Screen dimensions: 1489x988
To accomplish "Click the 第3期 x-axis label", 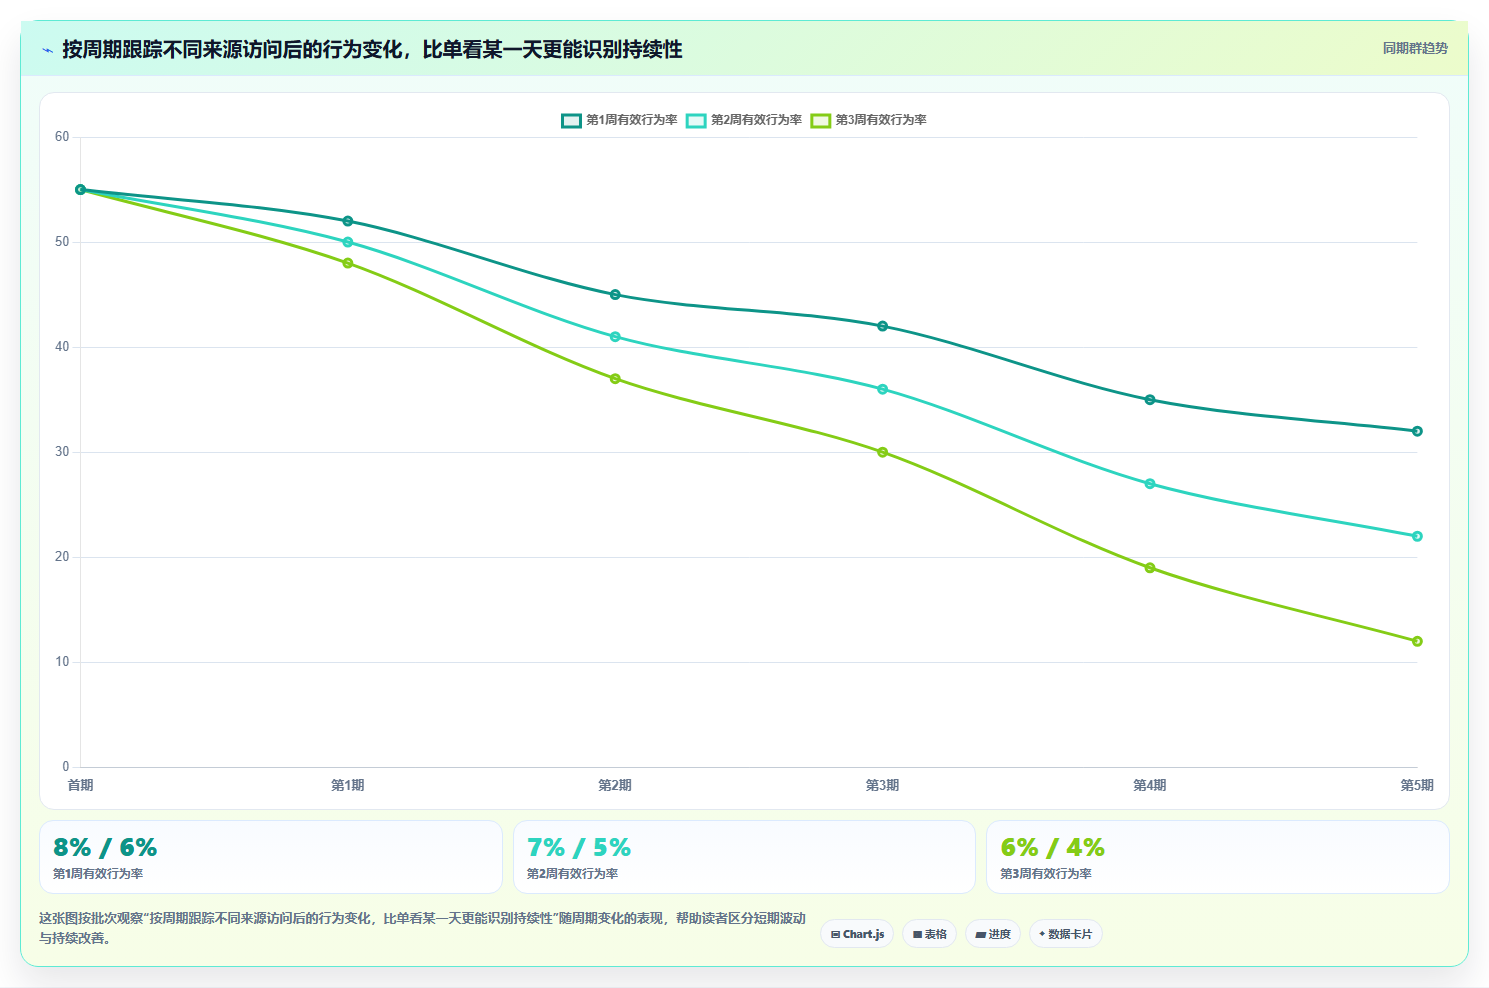I will (882, 785).
